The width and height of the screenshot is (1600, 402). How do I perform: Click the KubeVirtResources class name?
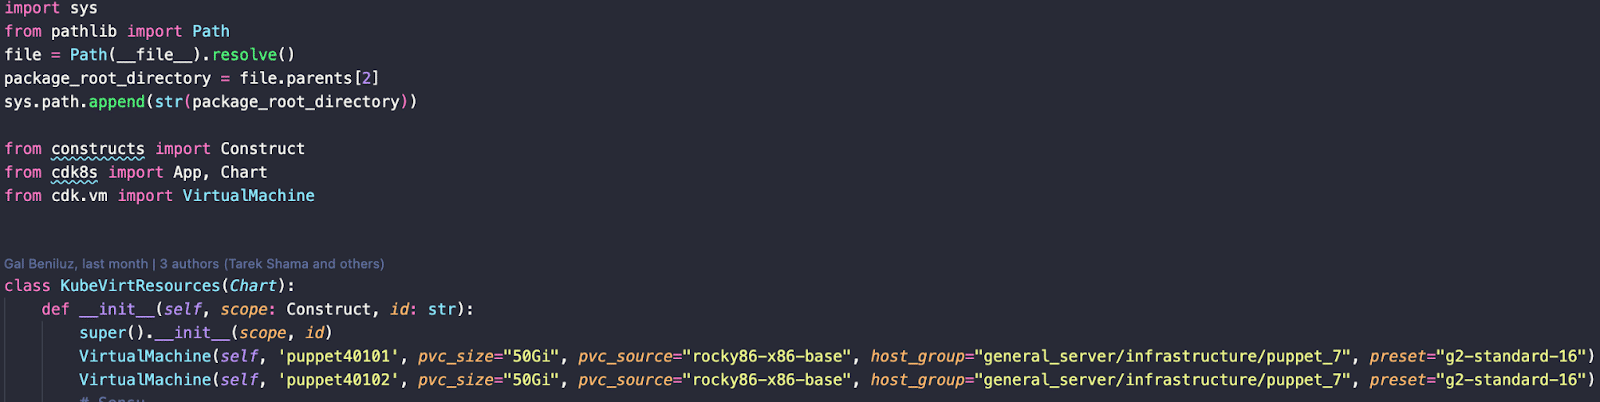(140, 286)
